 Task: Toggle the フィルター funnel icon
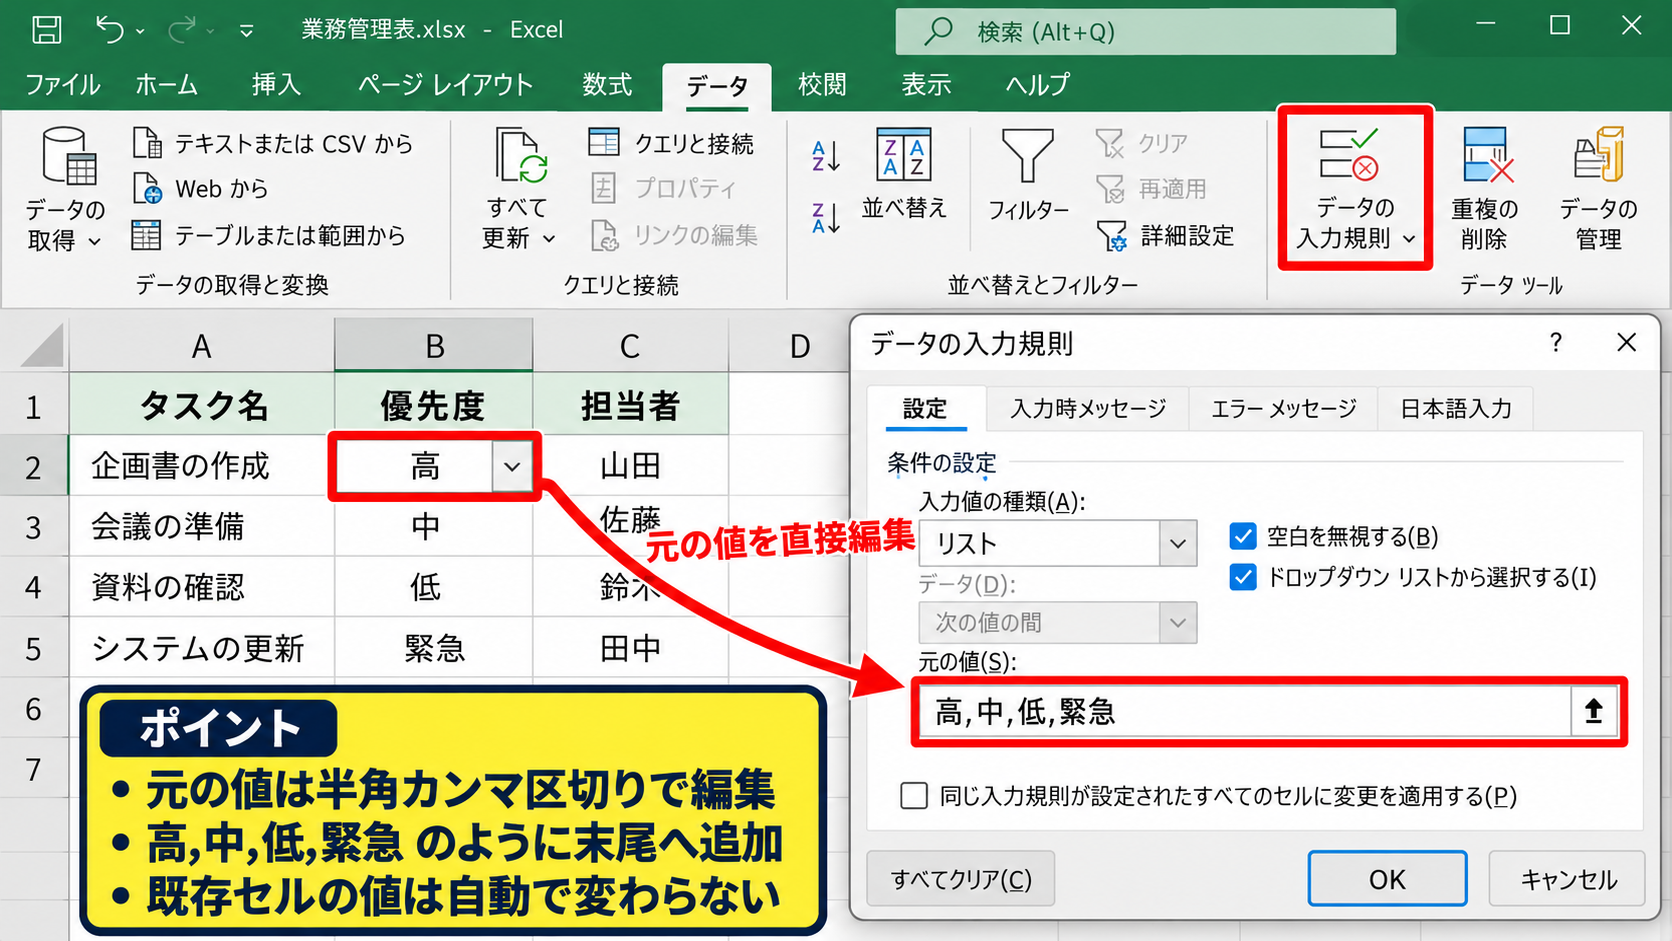pos(1028,156)
